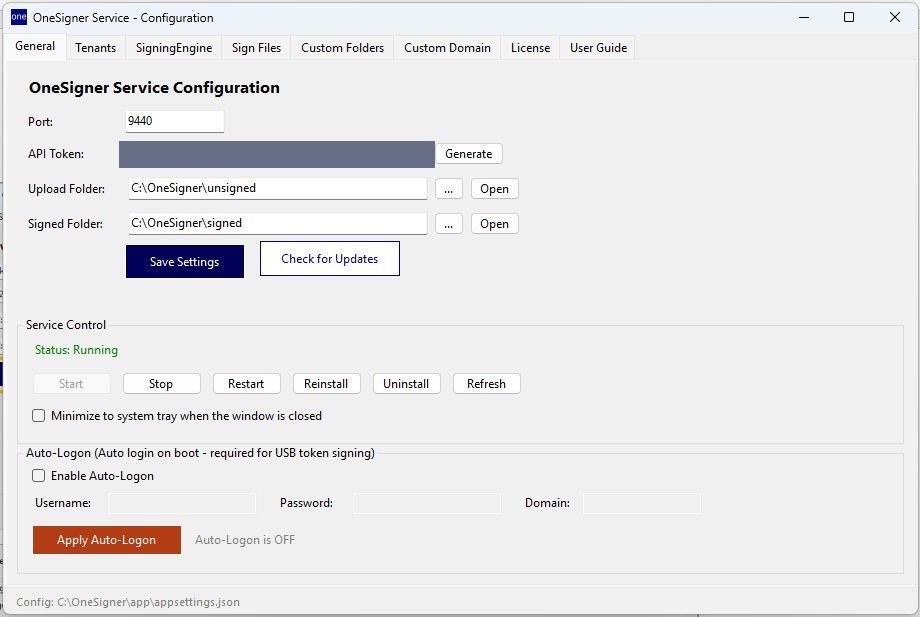Refresh the service status

(486, 384)
